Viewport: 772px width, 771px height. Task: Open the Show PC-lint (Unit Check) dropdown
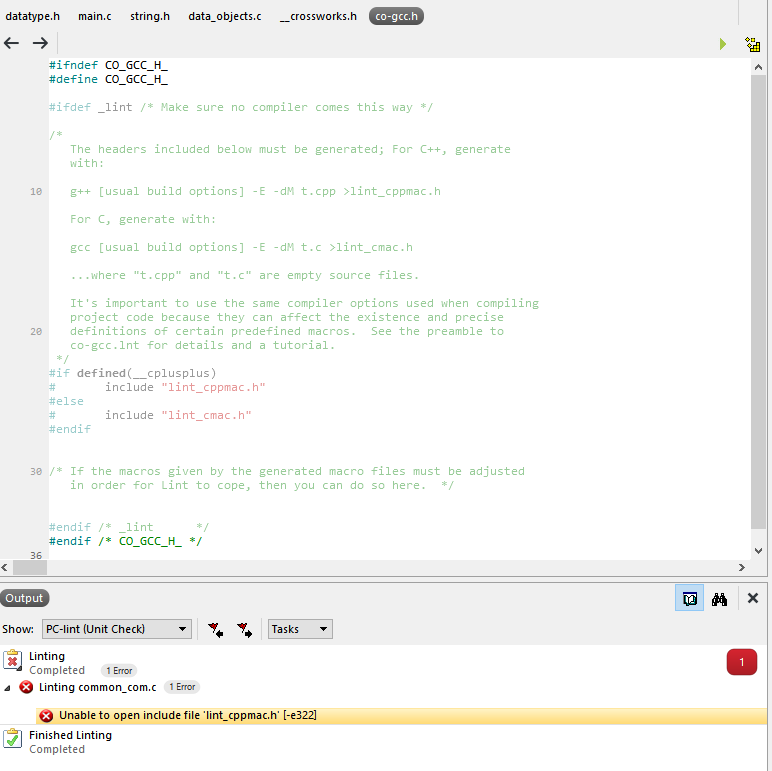[117, 629]
